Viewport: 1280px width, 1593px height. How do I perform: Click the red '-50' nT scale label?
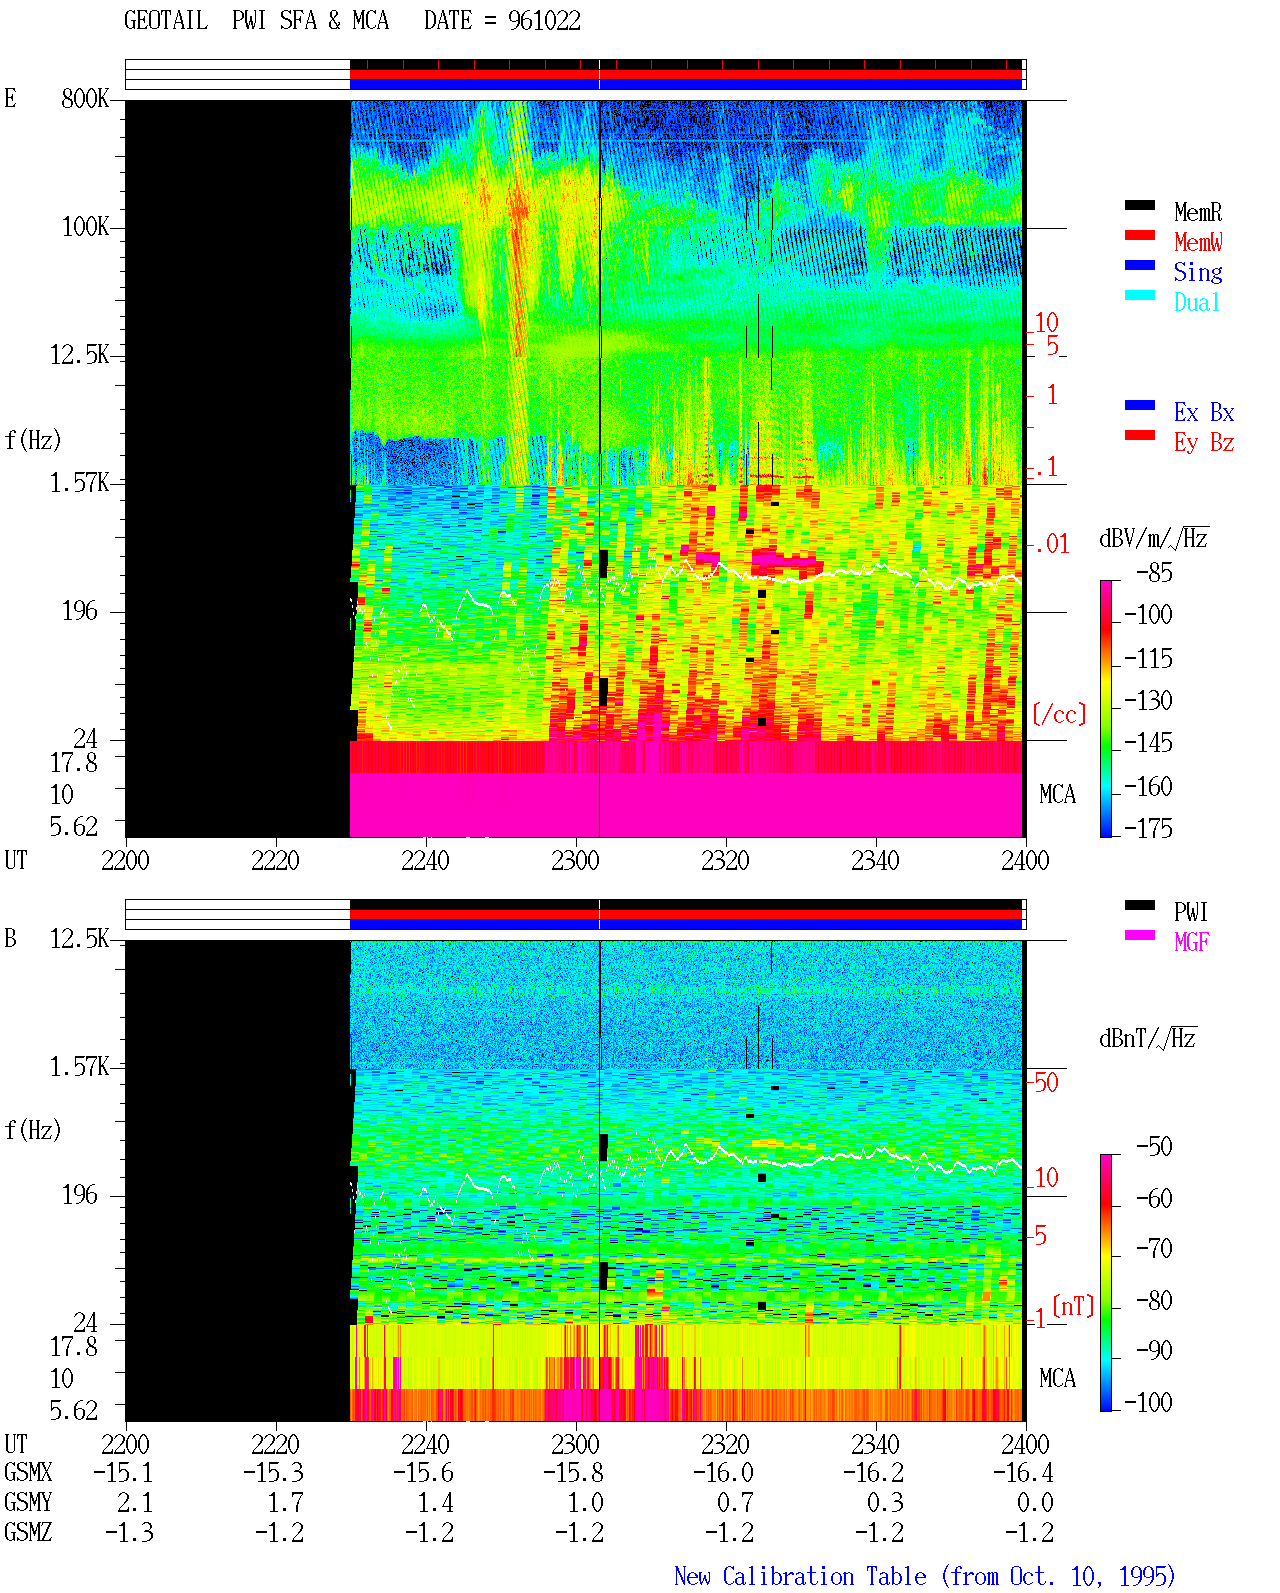(1044, 1083)
